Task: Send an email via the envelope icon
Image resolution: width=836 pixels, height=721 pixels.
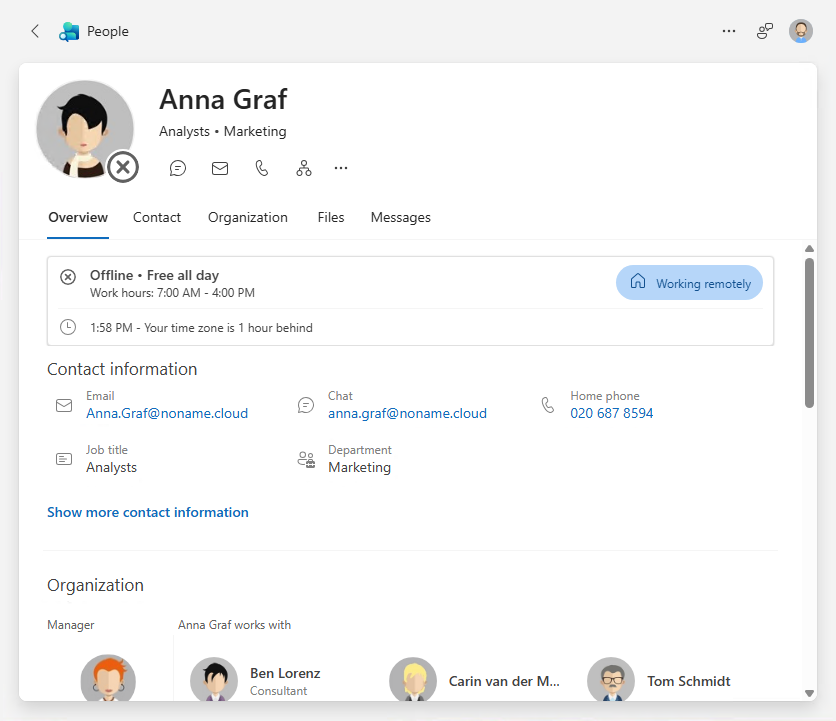Action: tap(220, 168)
